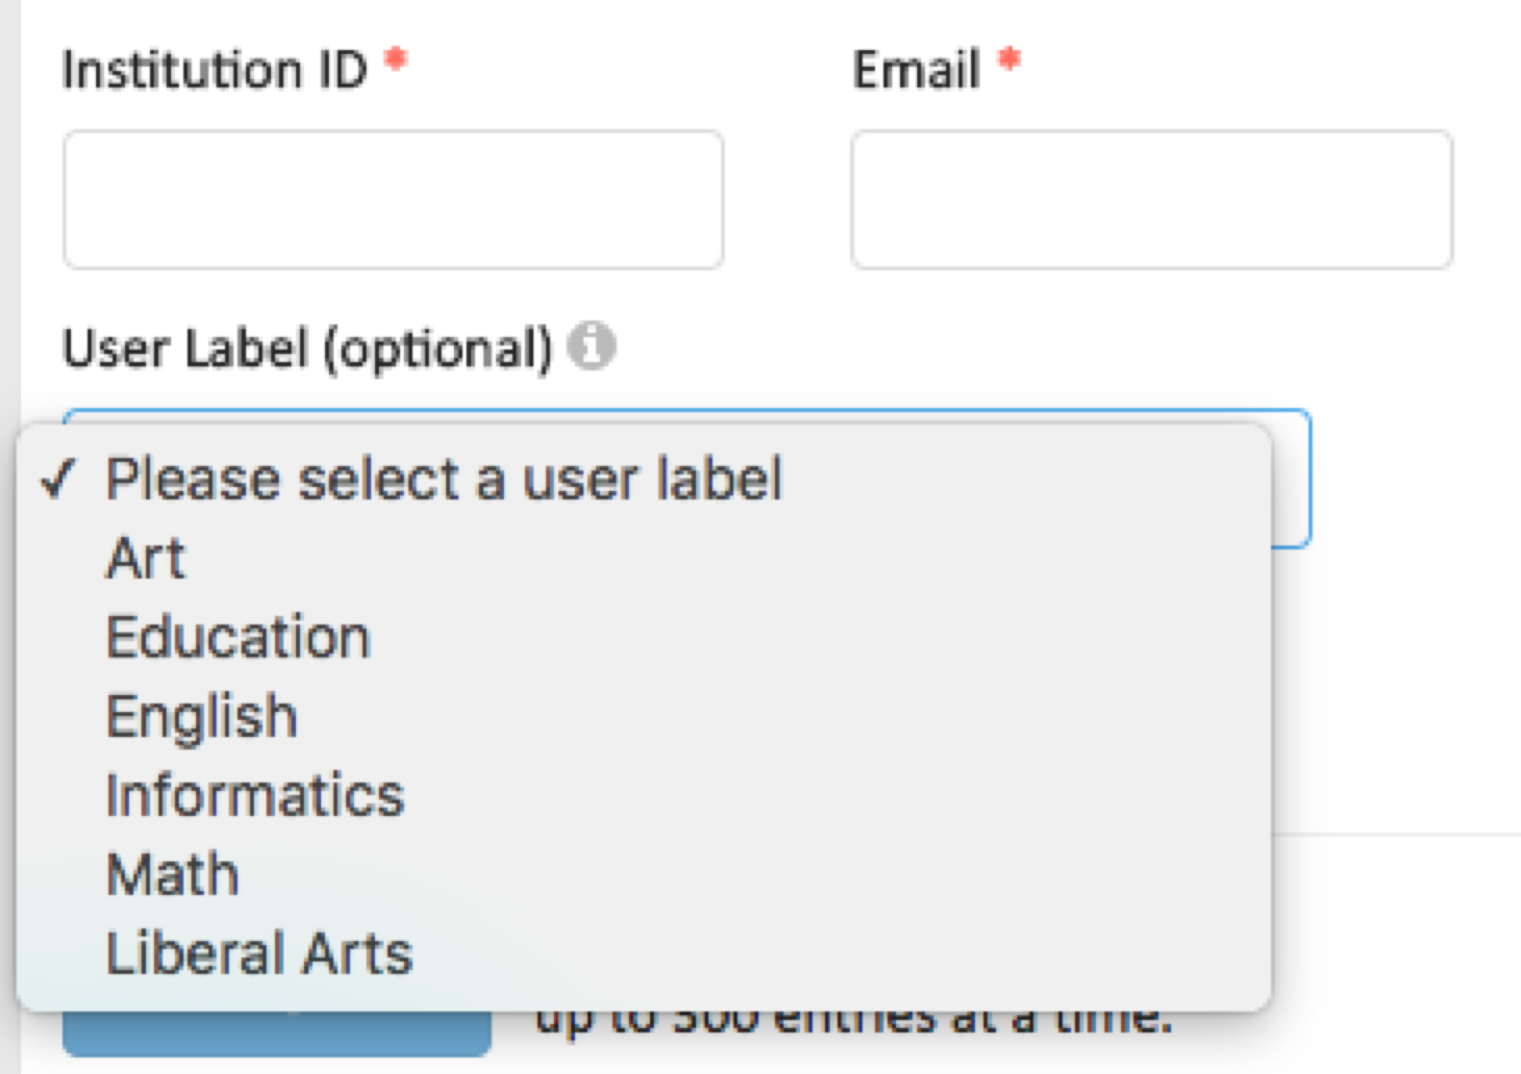The width and height of the screenshot is (1521, 1074).
Task: Click the blue button below the dropdown
Action: point(277,1034)
